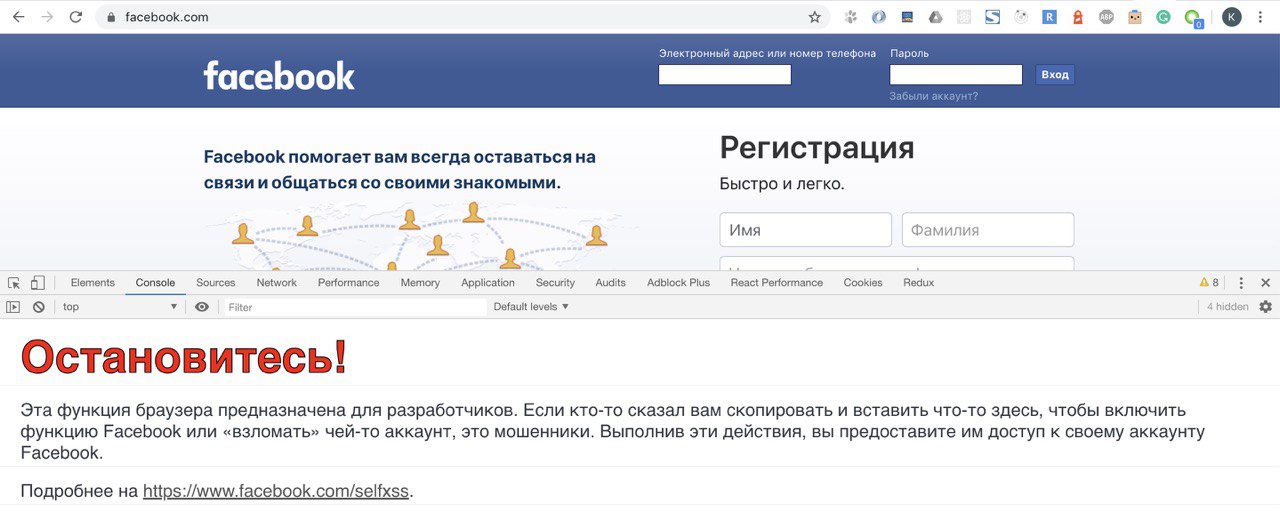
Task: Open the React Performance tab
Action: click(777, 283)
